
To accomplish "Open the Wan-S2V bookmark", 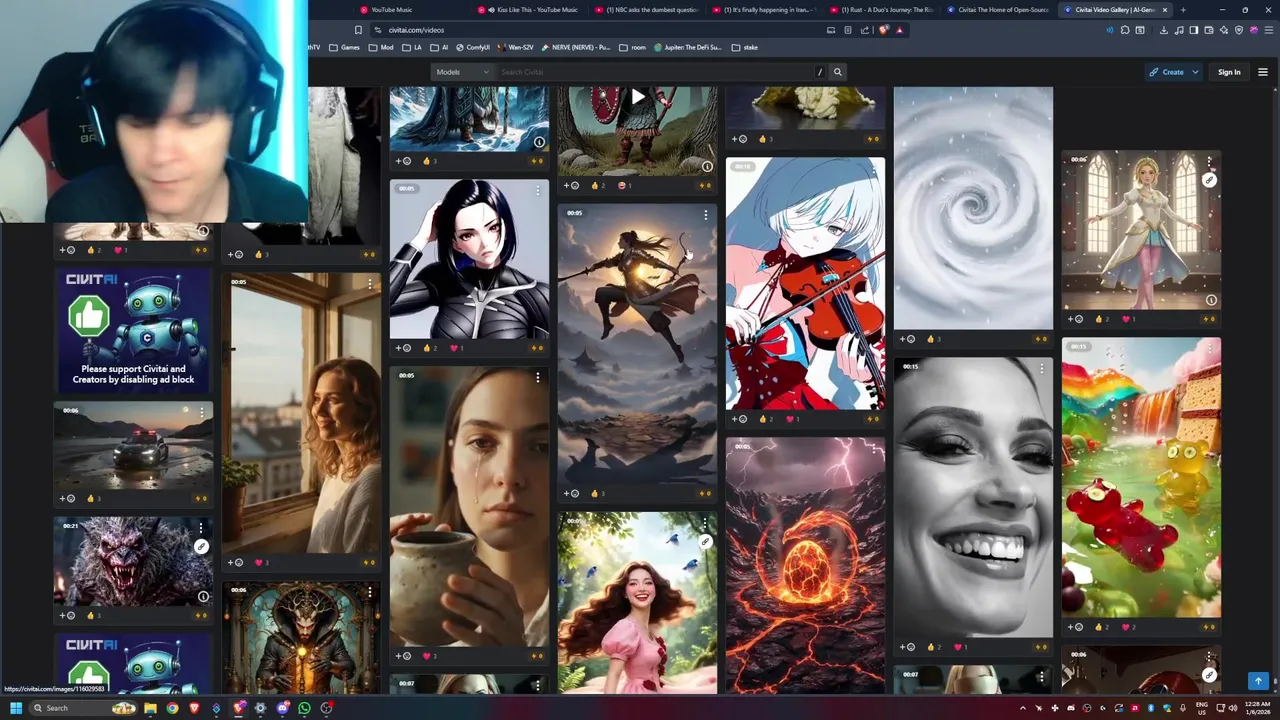I will 516,47.
